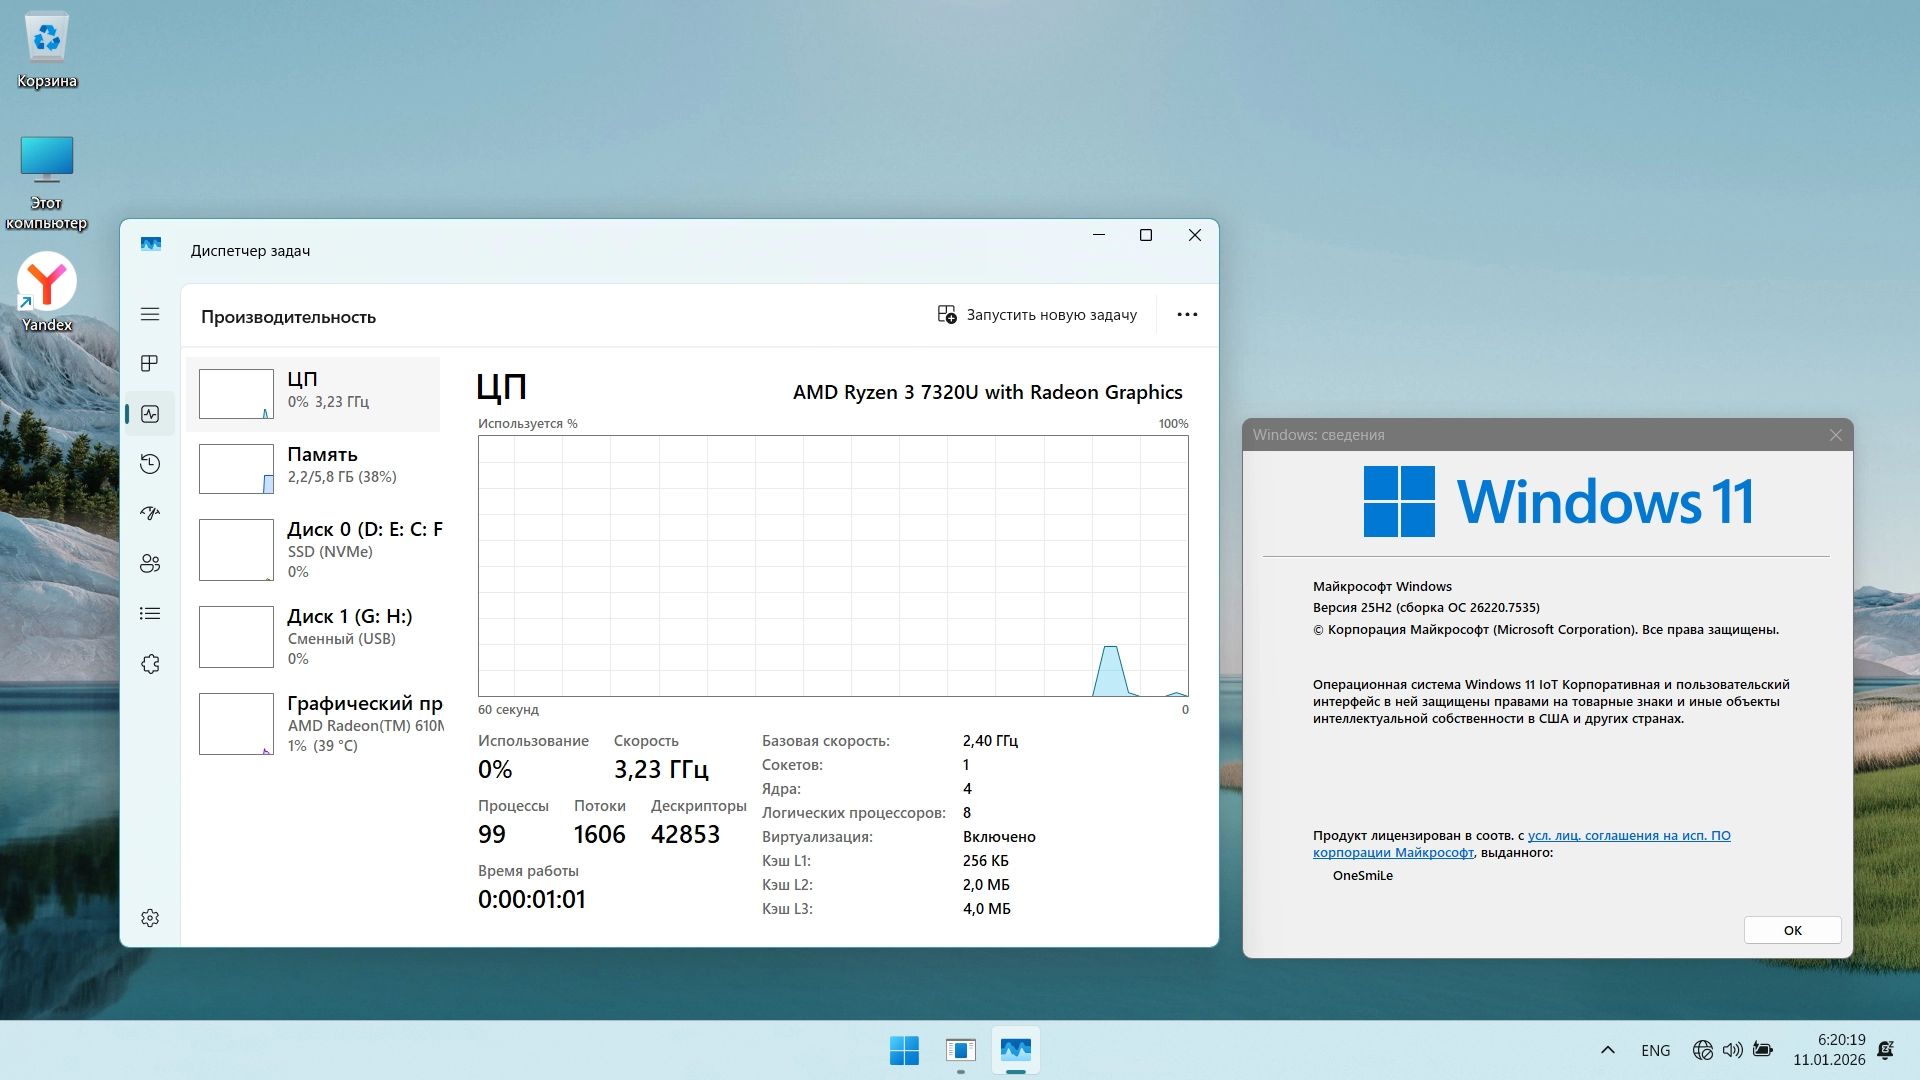Image resolution: width=1920 pixels, height=1080 pixels.
Task: Open the license agreement hyperlink
Action: 1628,836
